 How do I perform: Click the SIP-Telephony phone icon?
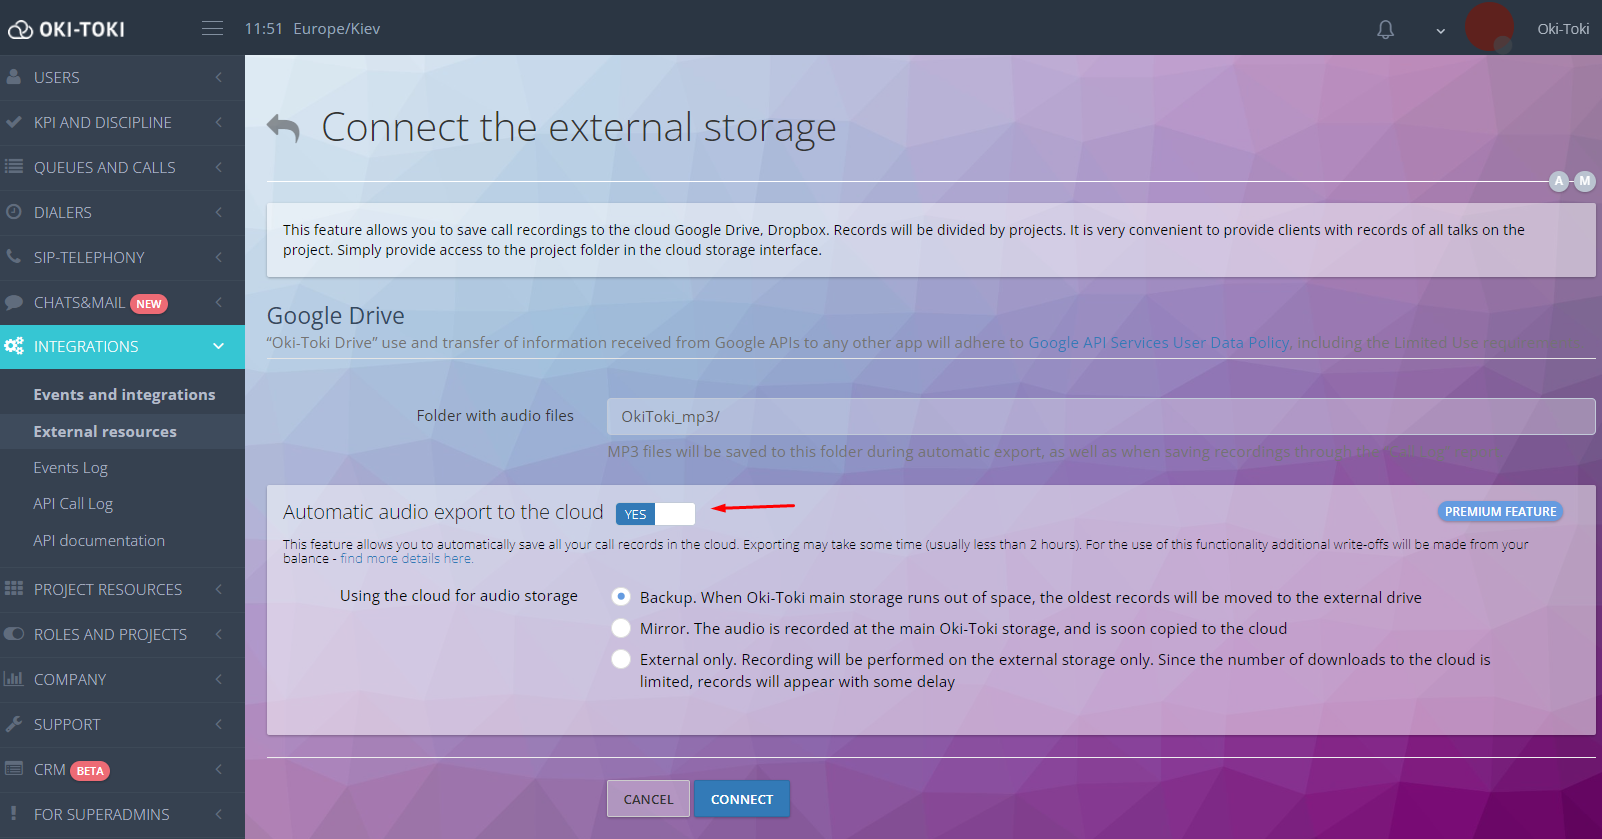click(14, 257)
